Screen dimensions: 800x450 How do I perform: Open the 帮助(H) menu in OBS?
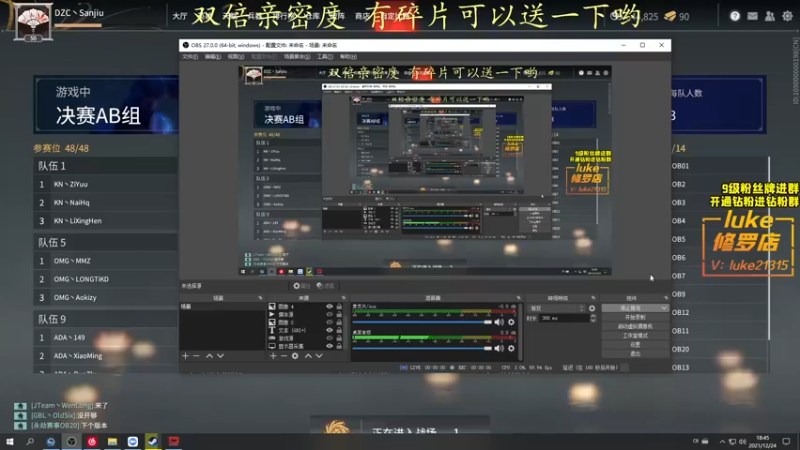(348, 57)
